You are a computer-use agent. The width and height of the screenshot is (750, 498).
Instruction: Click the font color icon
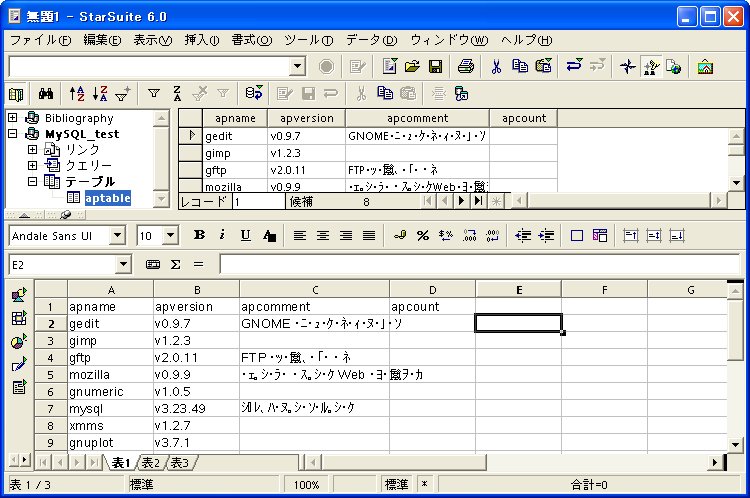click(269, 235)
